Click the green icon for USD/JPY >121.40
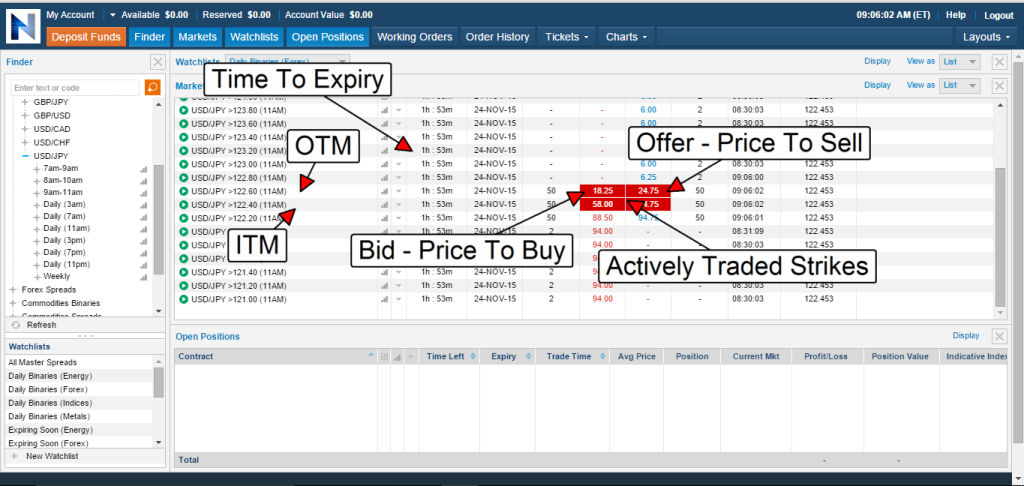This screenshot has width=1024, height=486. pyautogui.click(x=184, y=272)
